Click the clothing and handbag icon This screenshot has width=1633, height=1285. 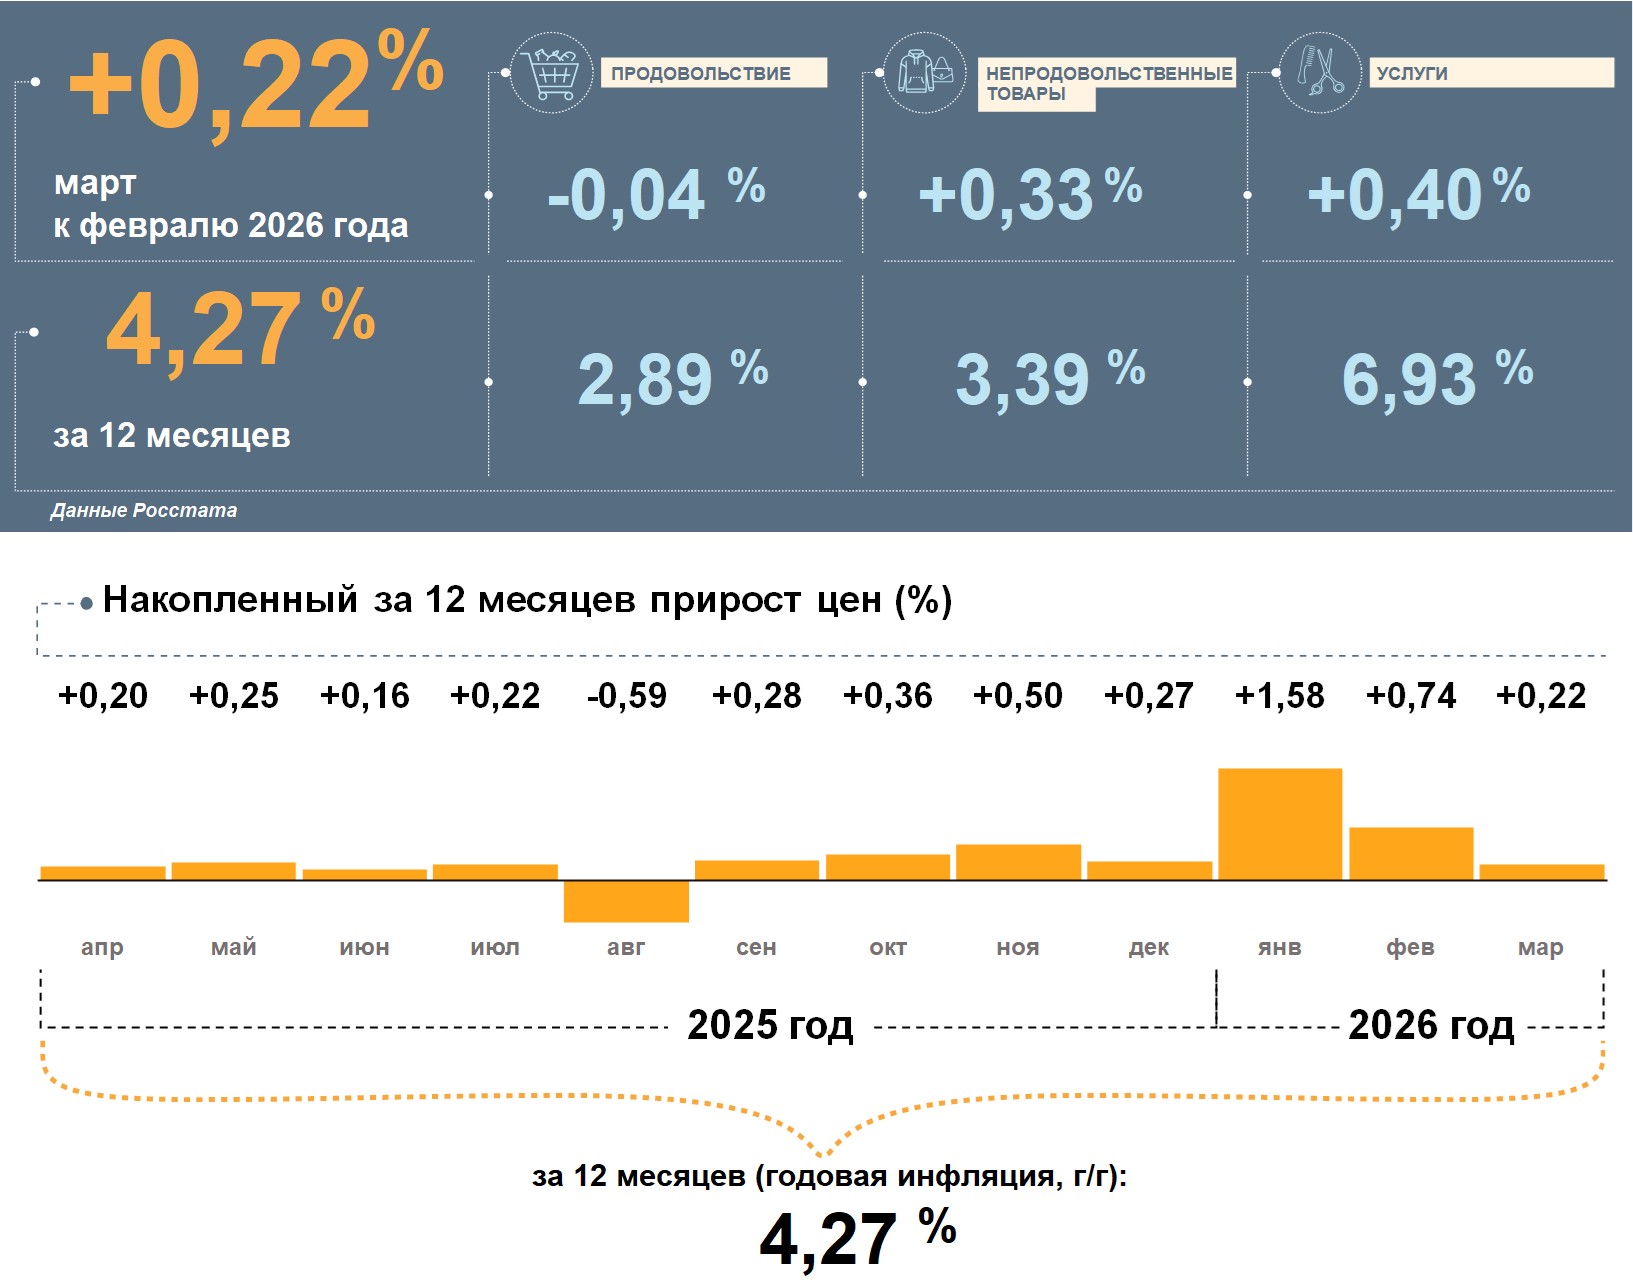click(925, 73)
